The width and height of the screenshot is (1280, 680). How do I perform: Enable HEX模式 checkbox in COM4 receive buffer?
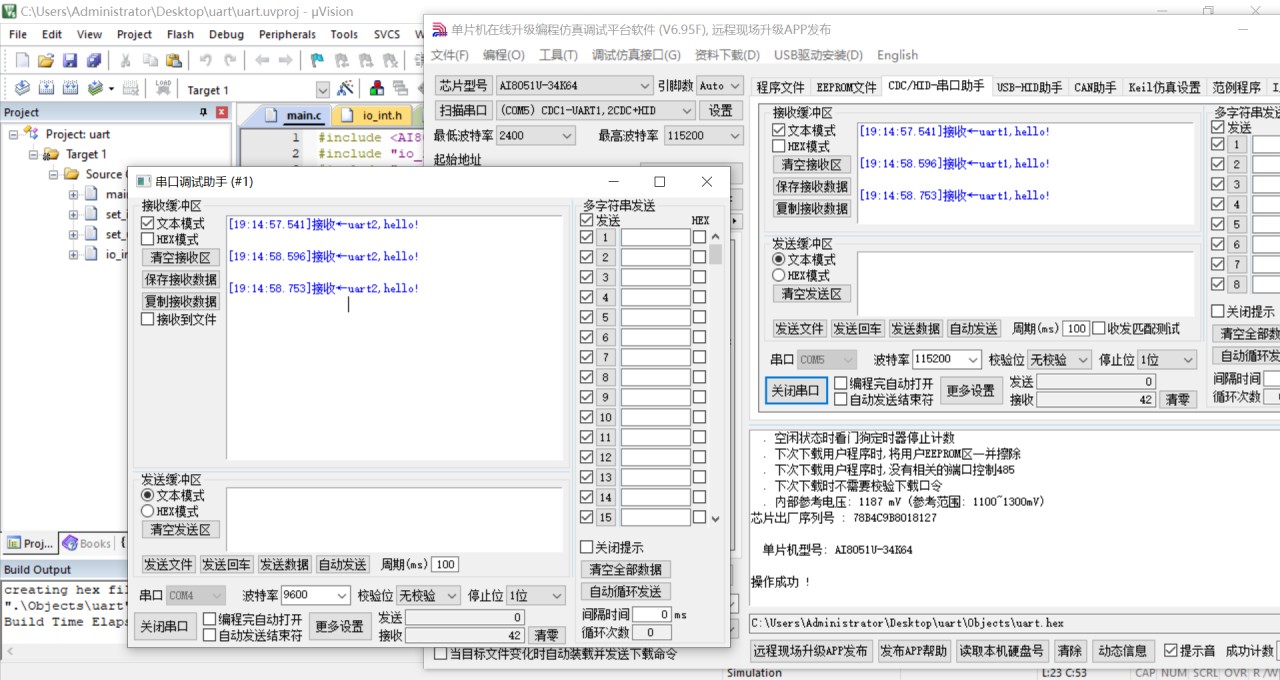148,240
